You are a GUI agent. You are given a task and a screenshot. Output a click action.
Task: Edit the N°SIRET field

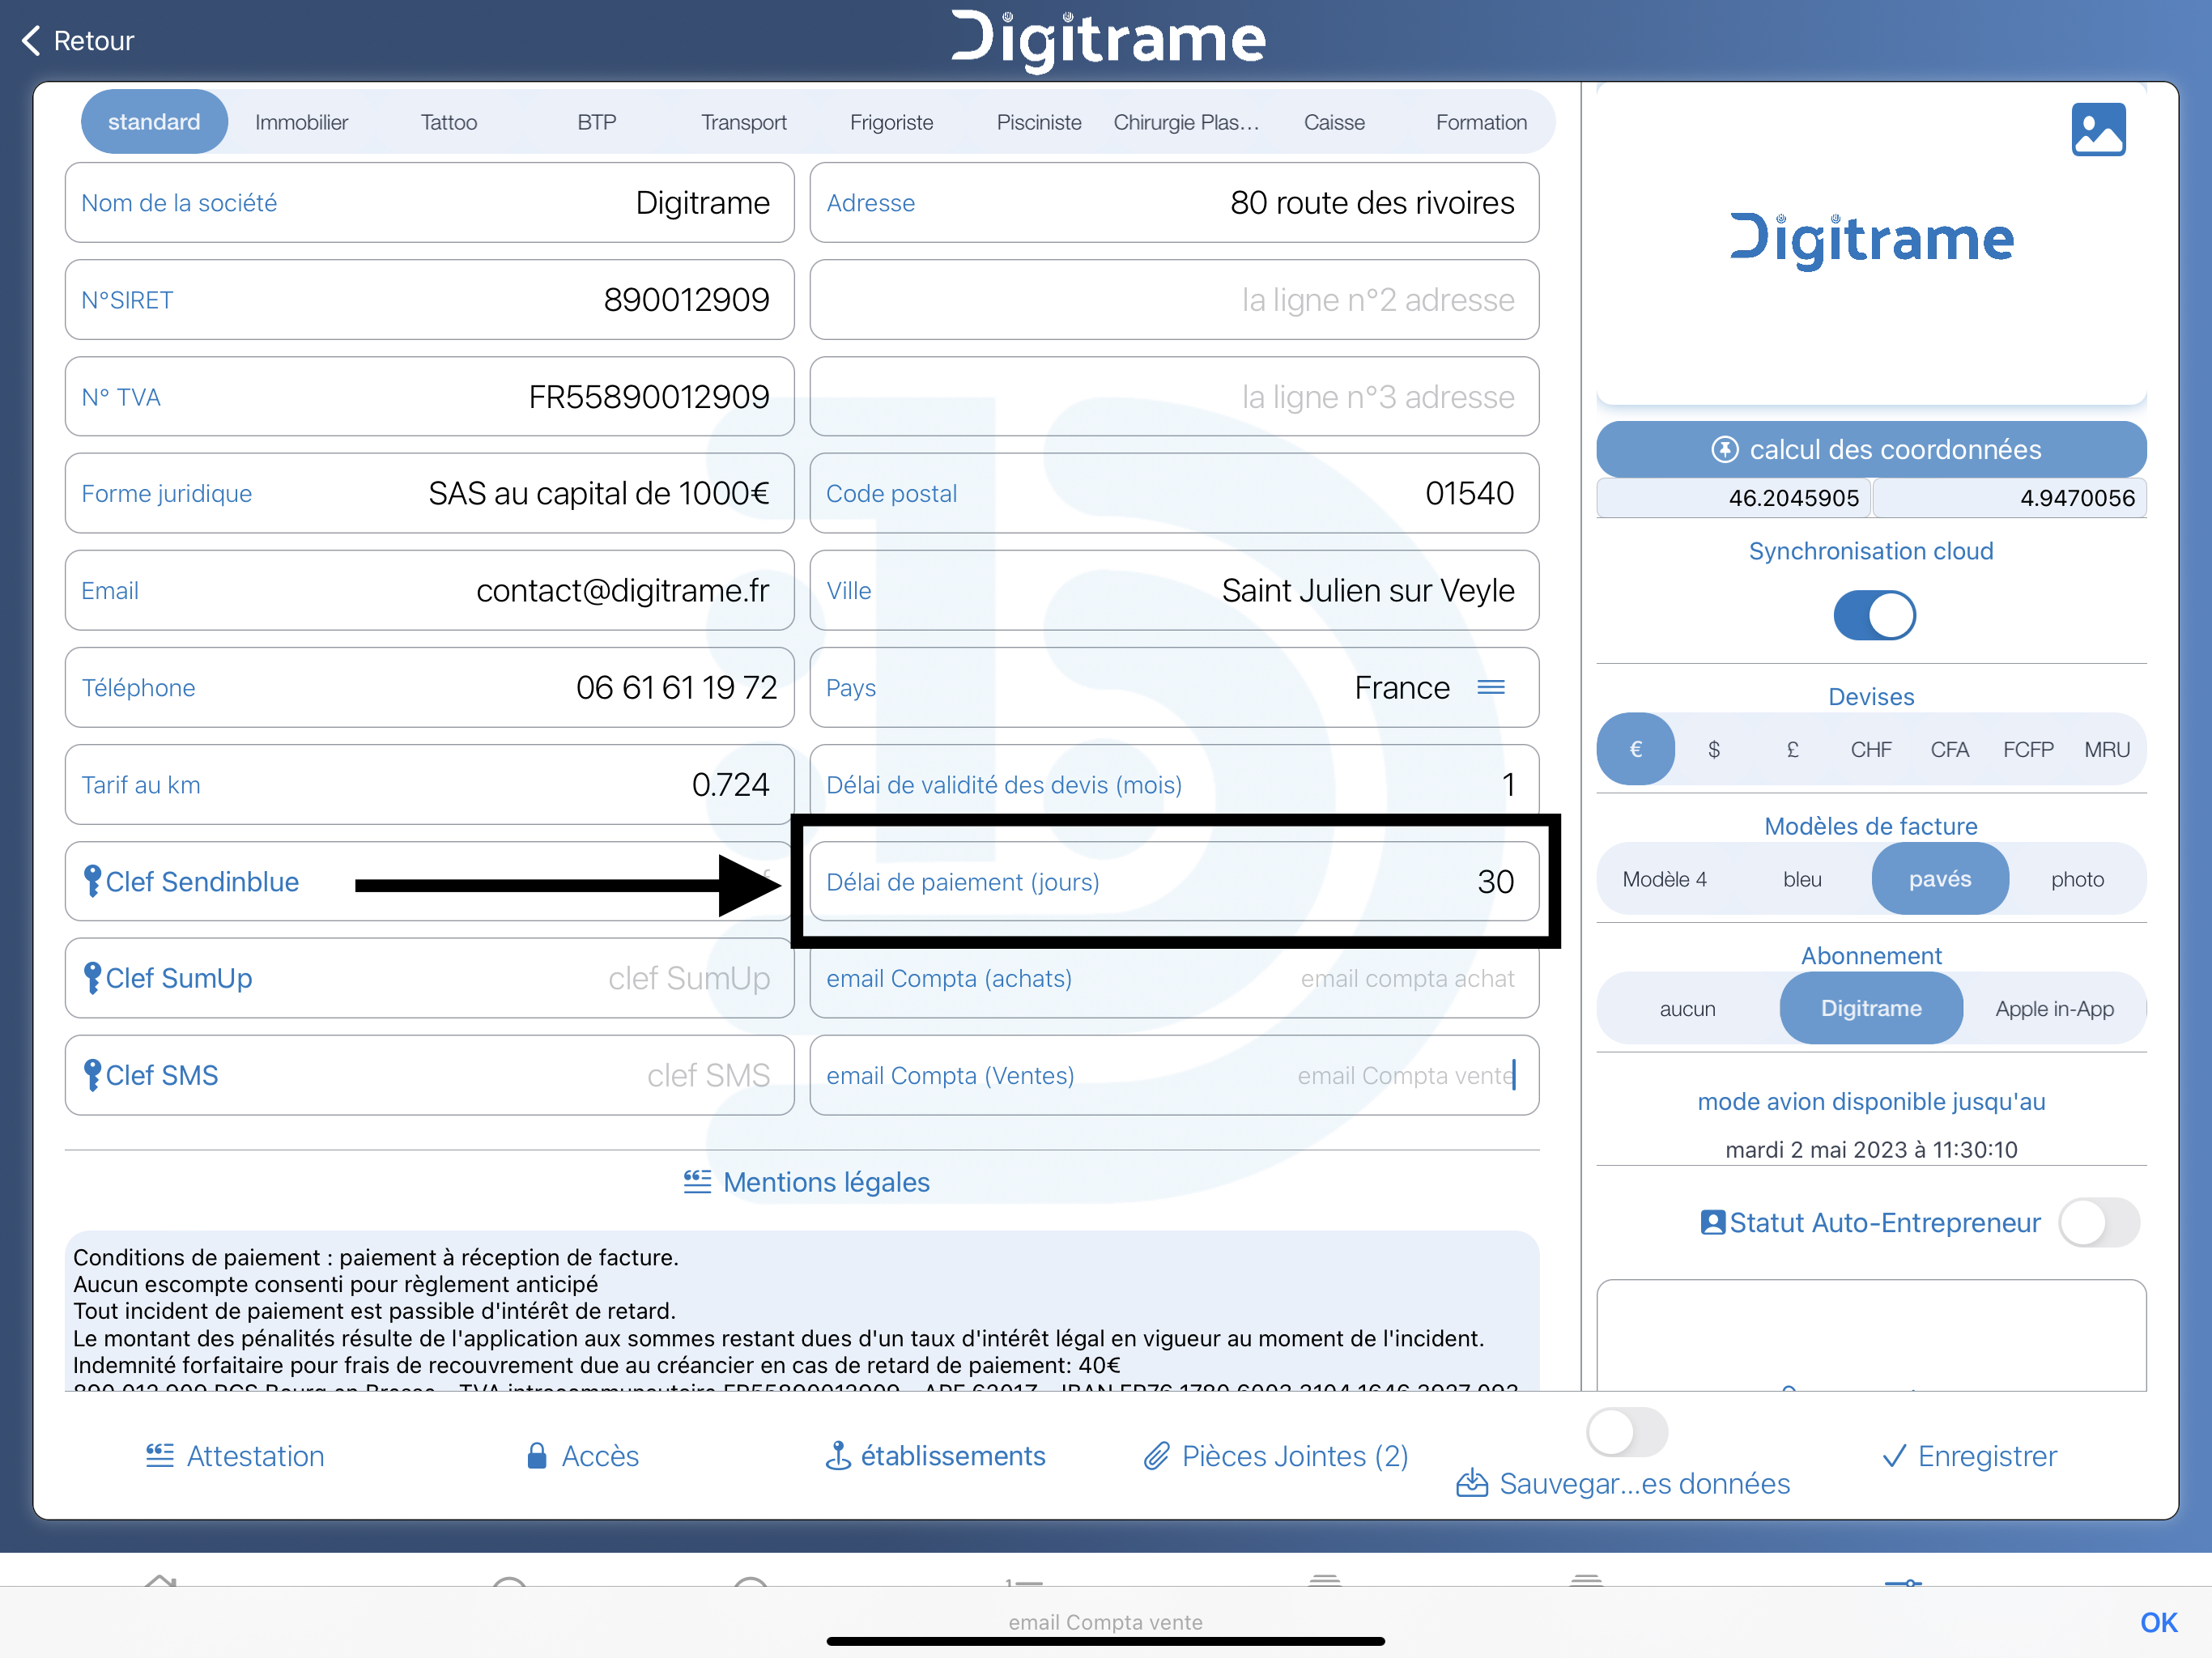click(x=430, y=300)
